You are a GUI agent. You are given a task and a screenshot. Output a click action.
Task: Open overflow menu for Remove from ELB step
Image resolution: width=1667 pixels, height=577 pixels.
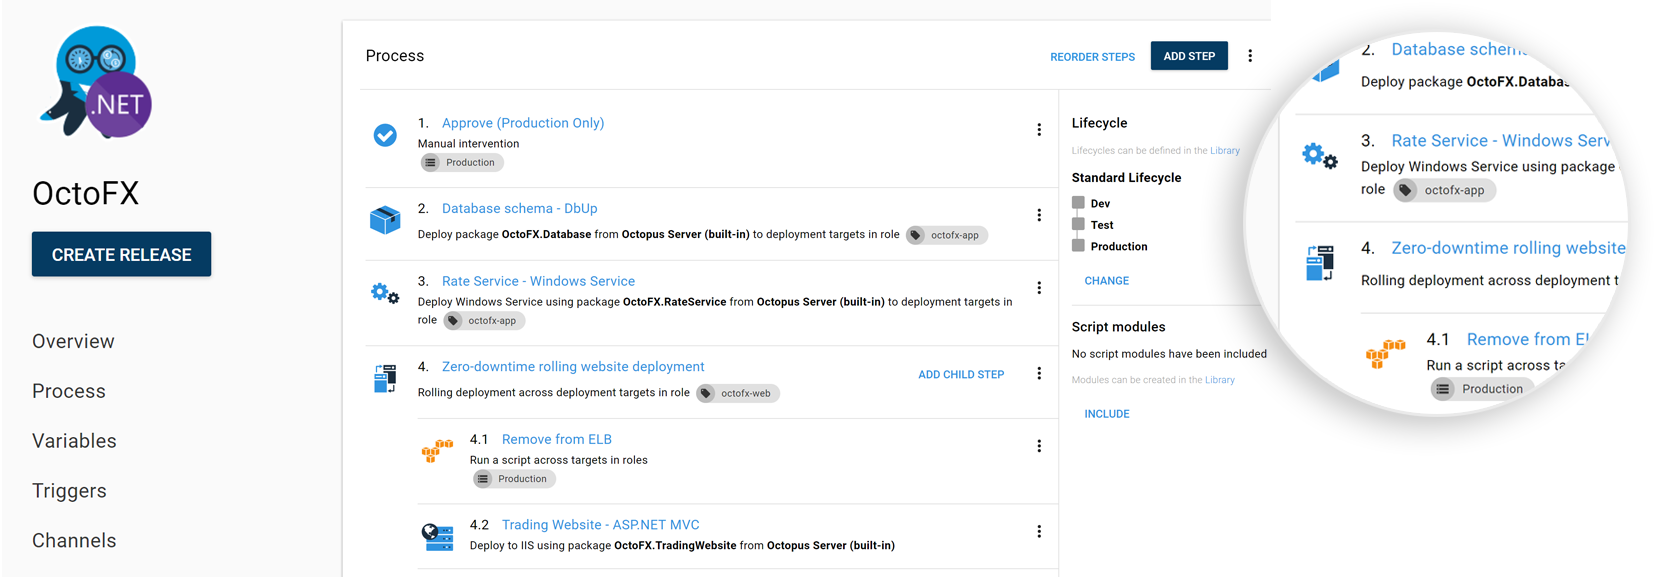1039,446
